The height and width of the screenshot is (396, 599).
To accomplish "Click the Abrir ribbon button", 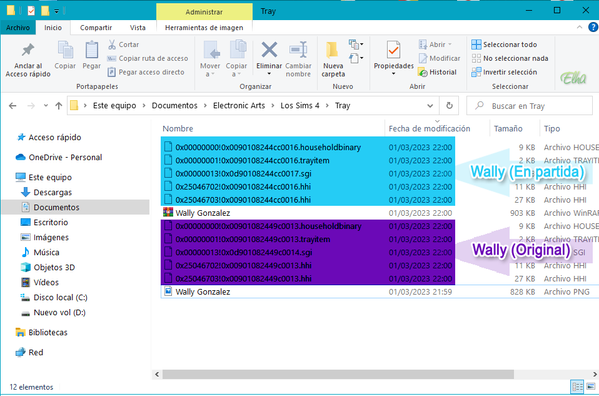I will [435, 45].
